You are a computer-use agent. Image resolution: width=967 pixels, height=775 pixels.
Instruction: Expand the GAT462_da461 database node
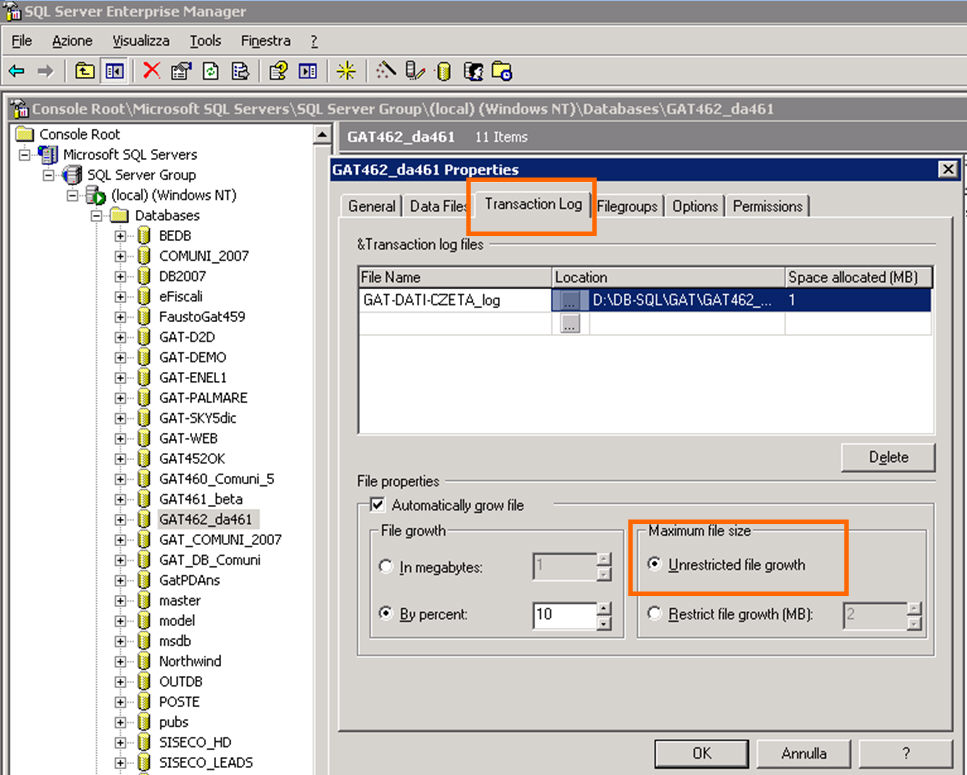(120, 520)
